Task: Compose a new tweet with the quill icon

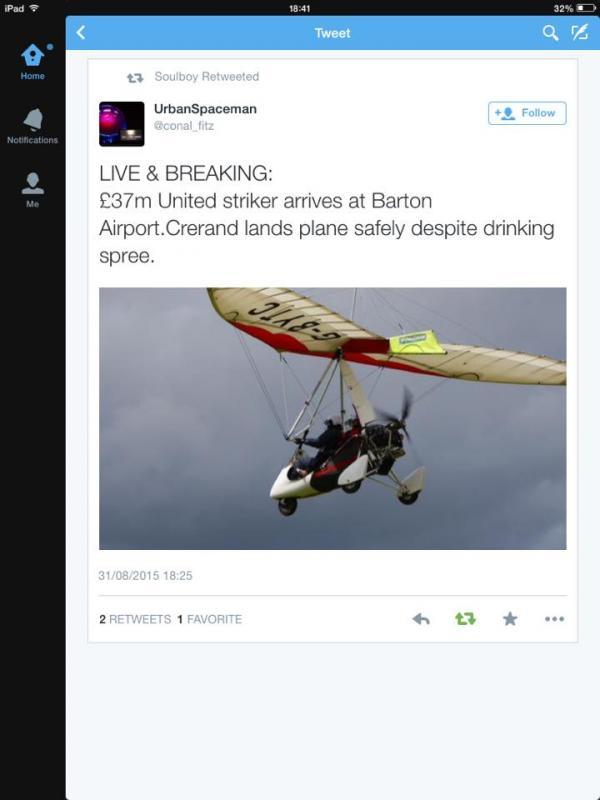Action: (x=580, y=33)
